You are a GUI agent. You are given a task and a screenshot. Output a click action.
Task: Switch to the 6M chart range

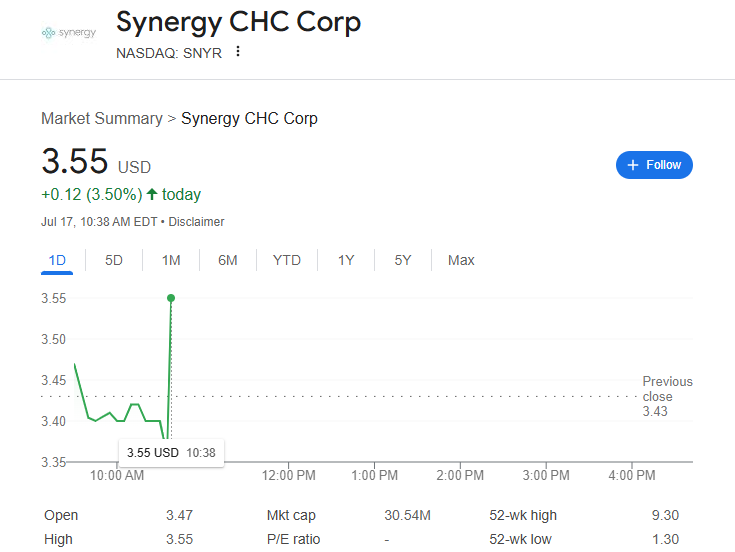coord(228,260)
